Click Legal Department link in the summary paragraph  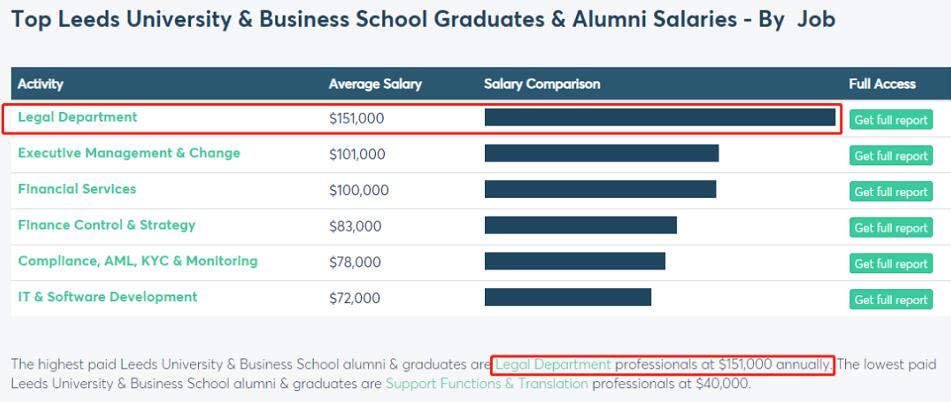pos(553,365)
